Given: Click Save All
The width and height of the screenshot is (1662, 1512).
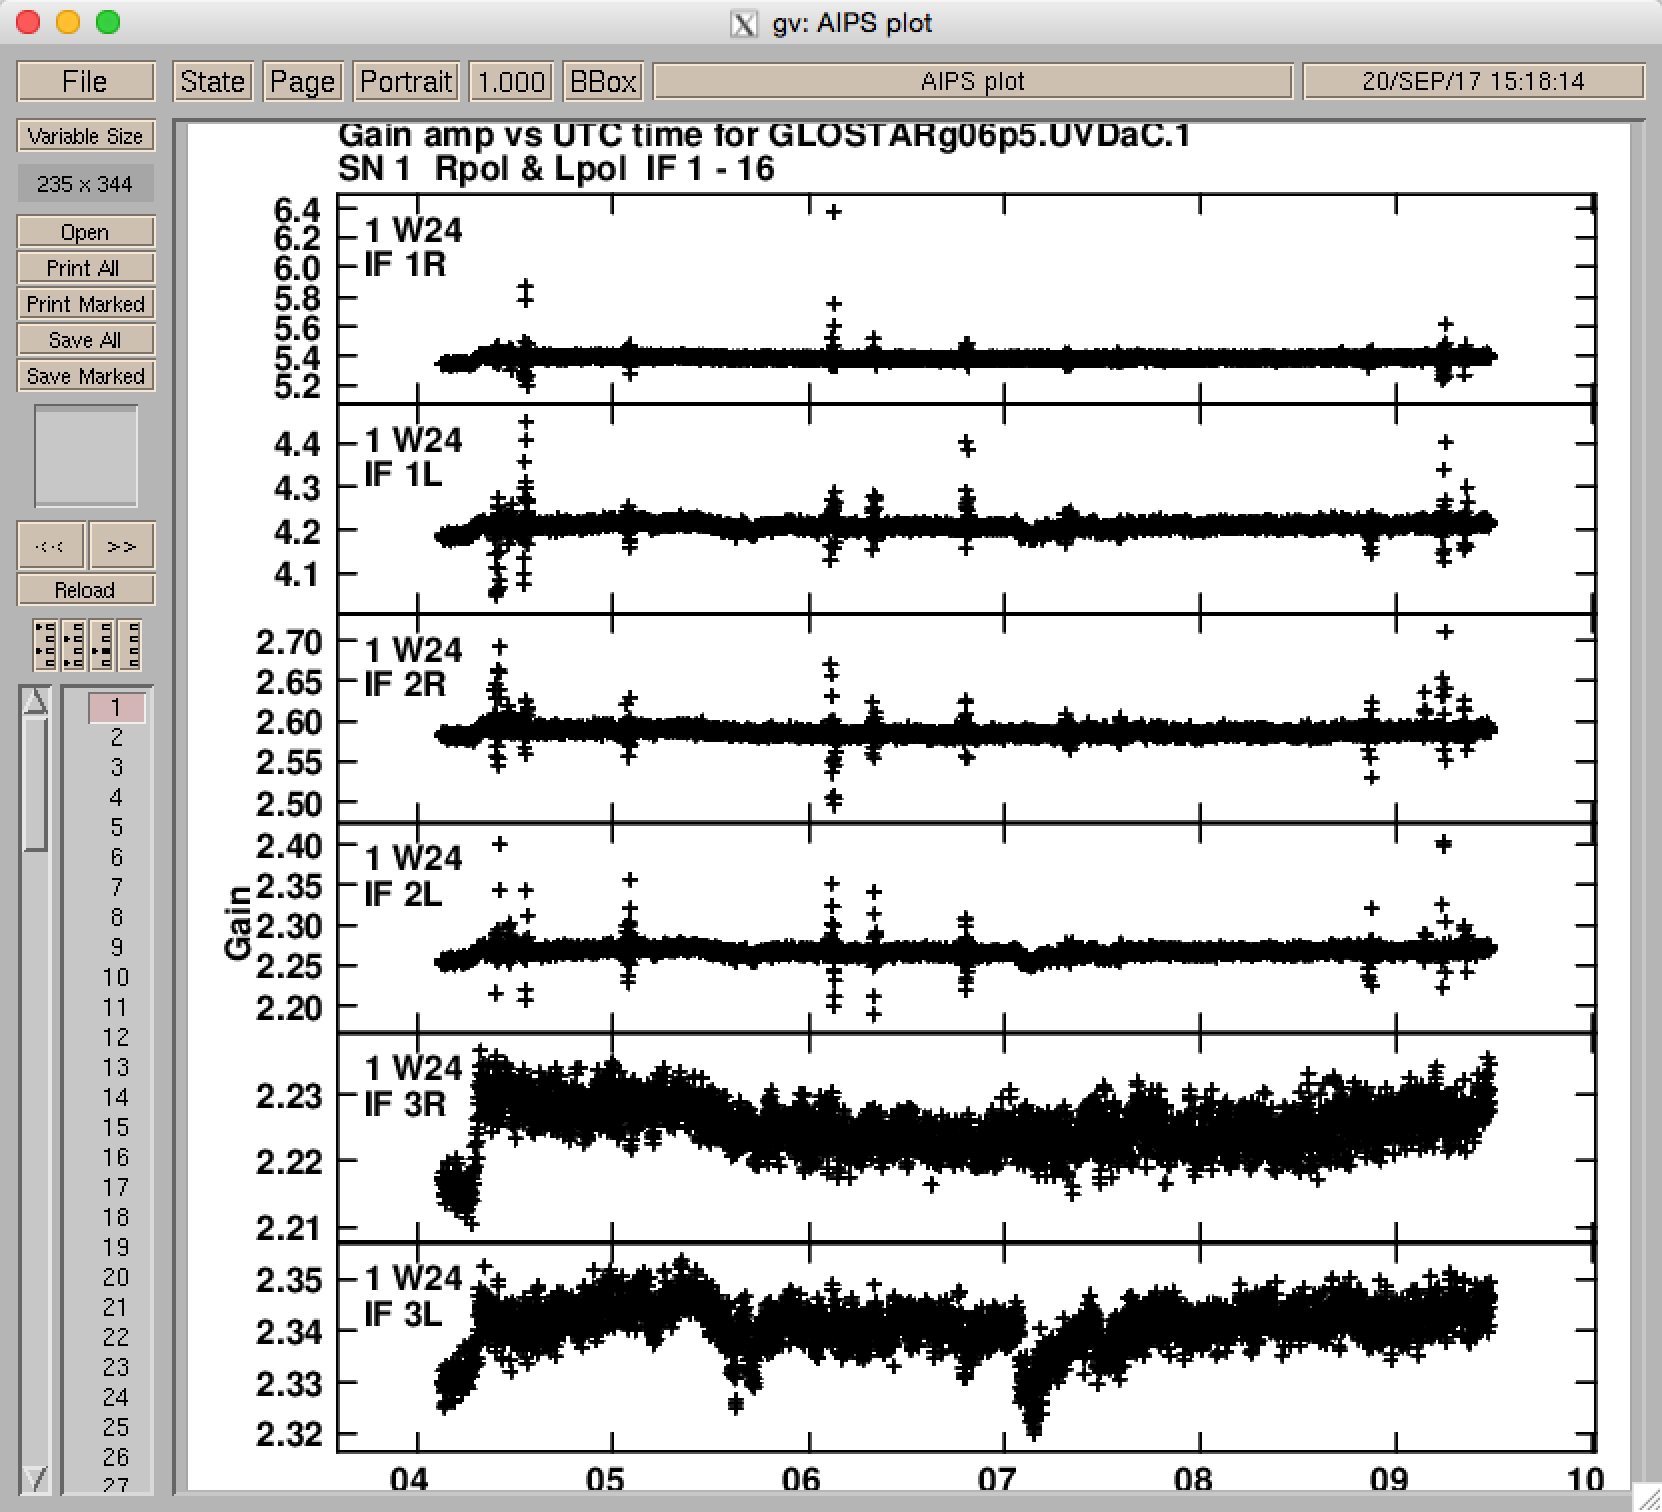Looking at the screenshot, I should pyautogui.click(x=86, y=340).
